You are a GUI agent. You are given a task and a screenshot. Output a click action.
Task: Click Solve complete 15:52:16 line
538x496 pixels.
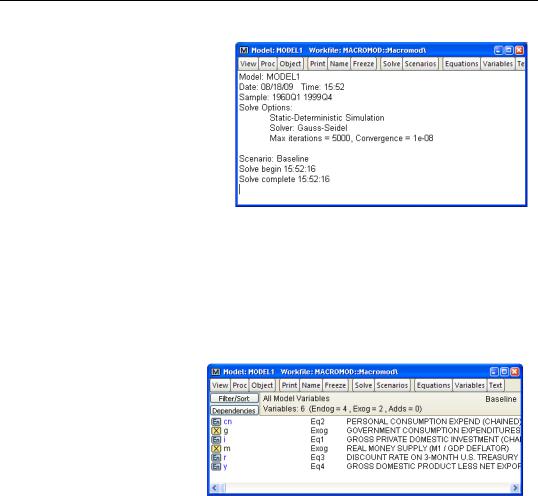coord(284,179)
